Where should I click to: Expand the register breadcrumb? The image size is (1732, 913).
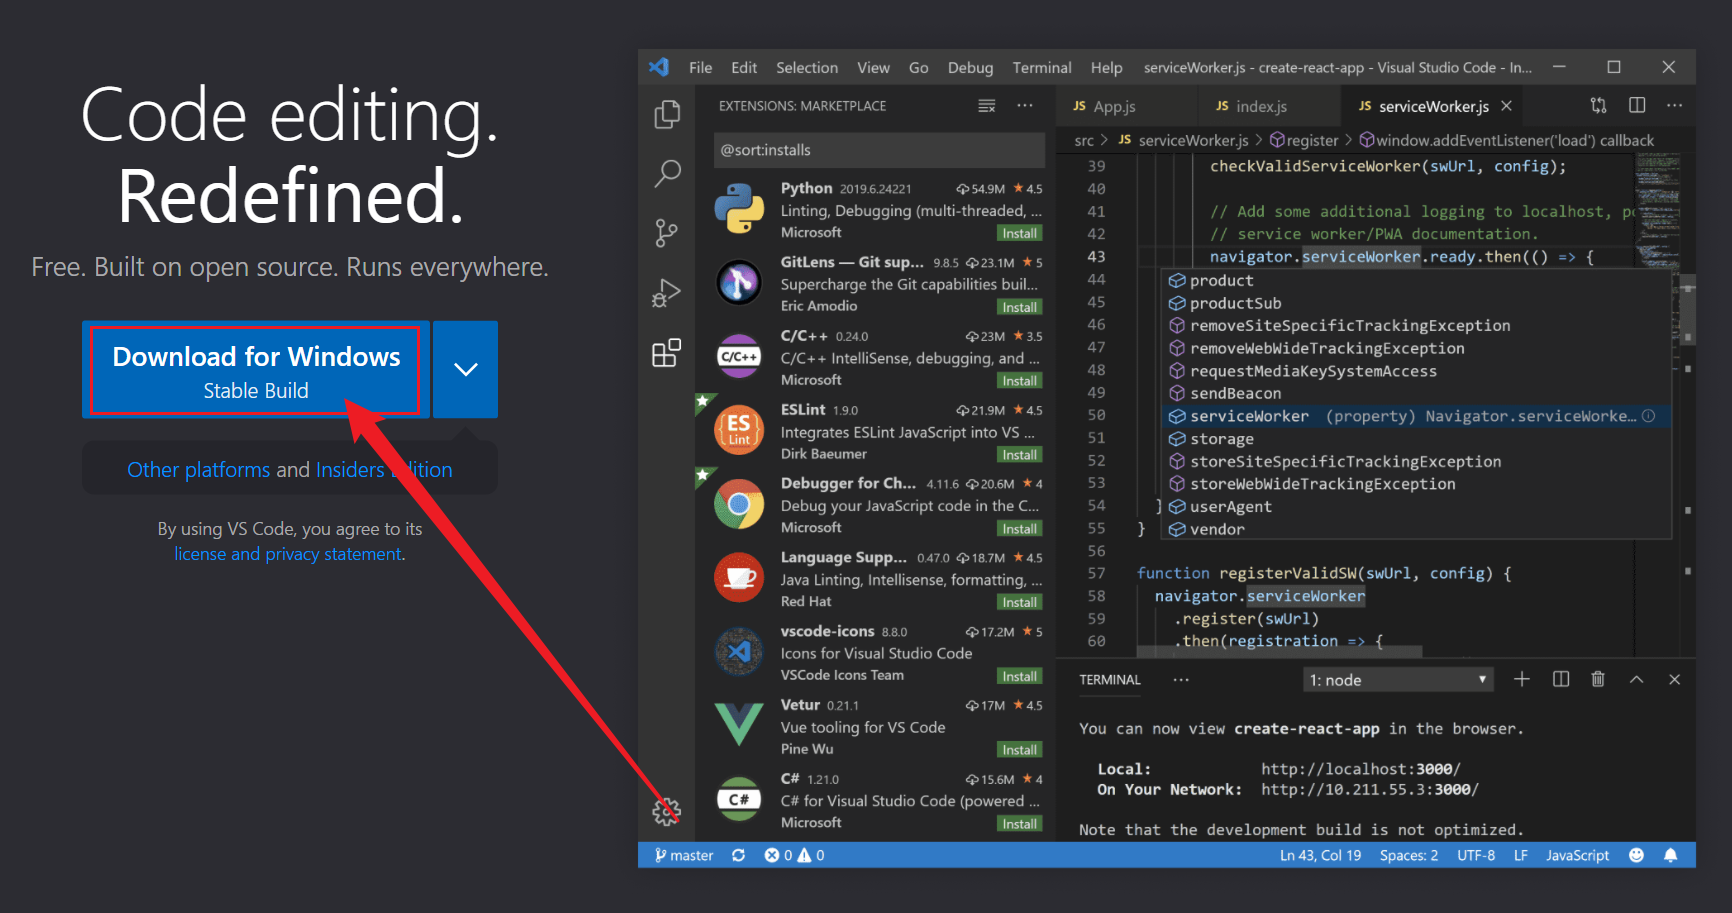click(1311, 140)
